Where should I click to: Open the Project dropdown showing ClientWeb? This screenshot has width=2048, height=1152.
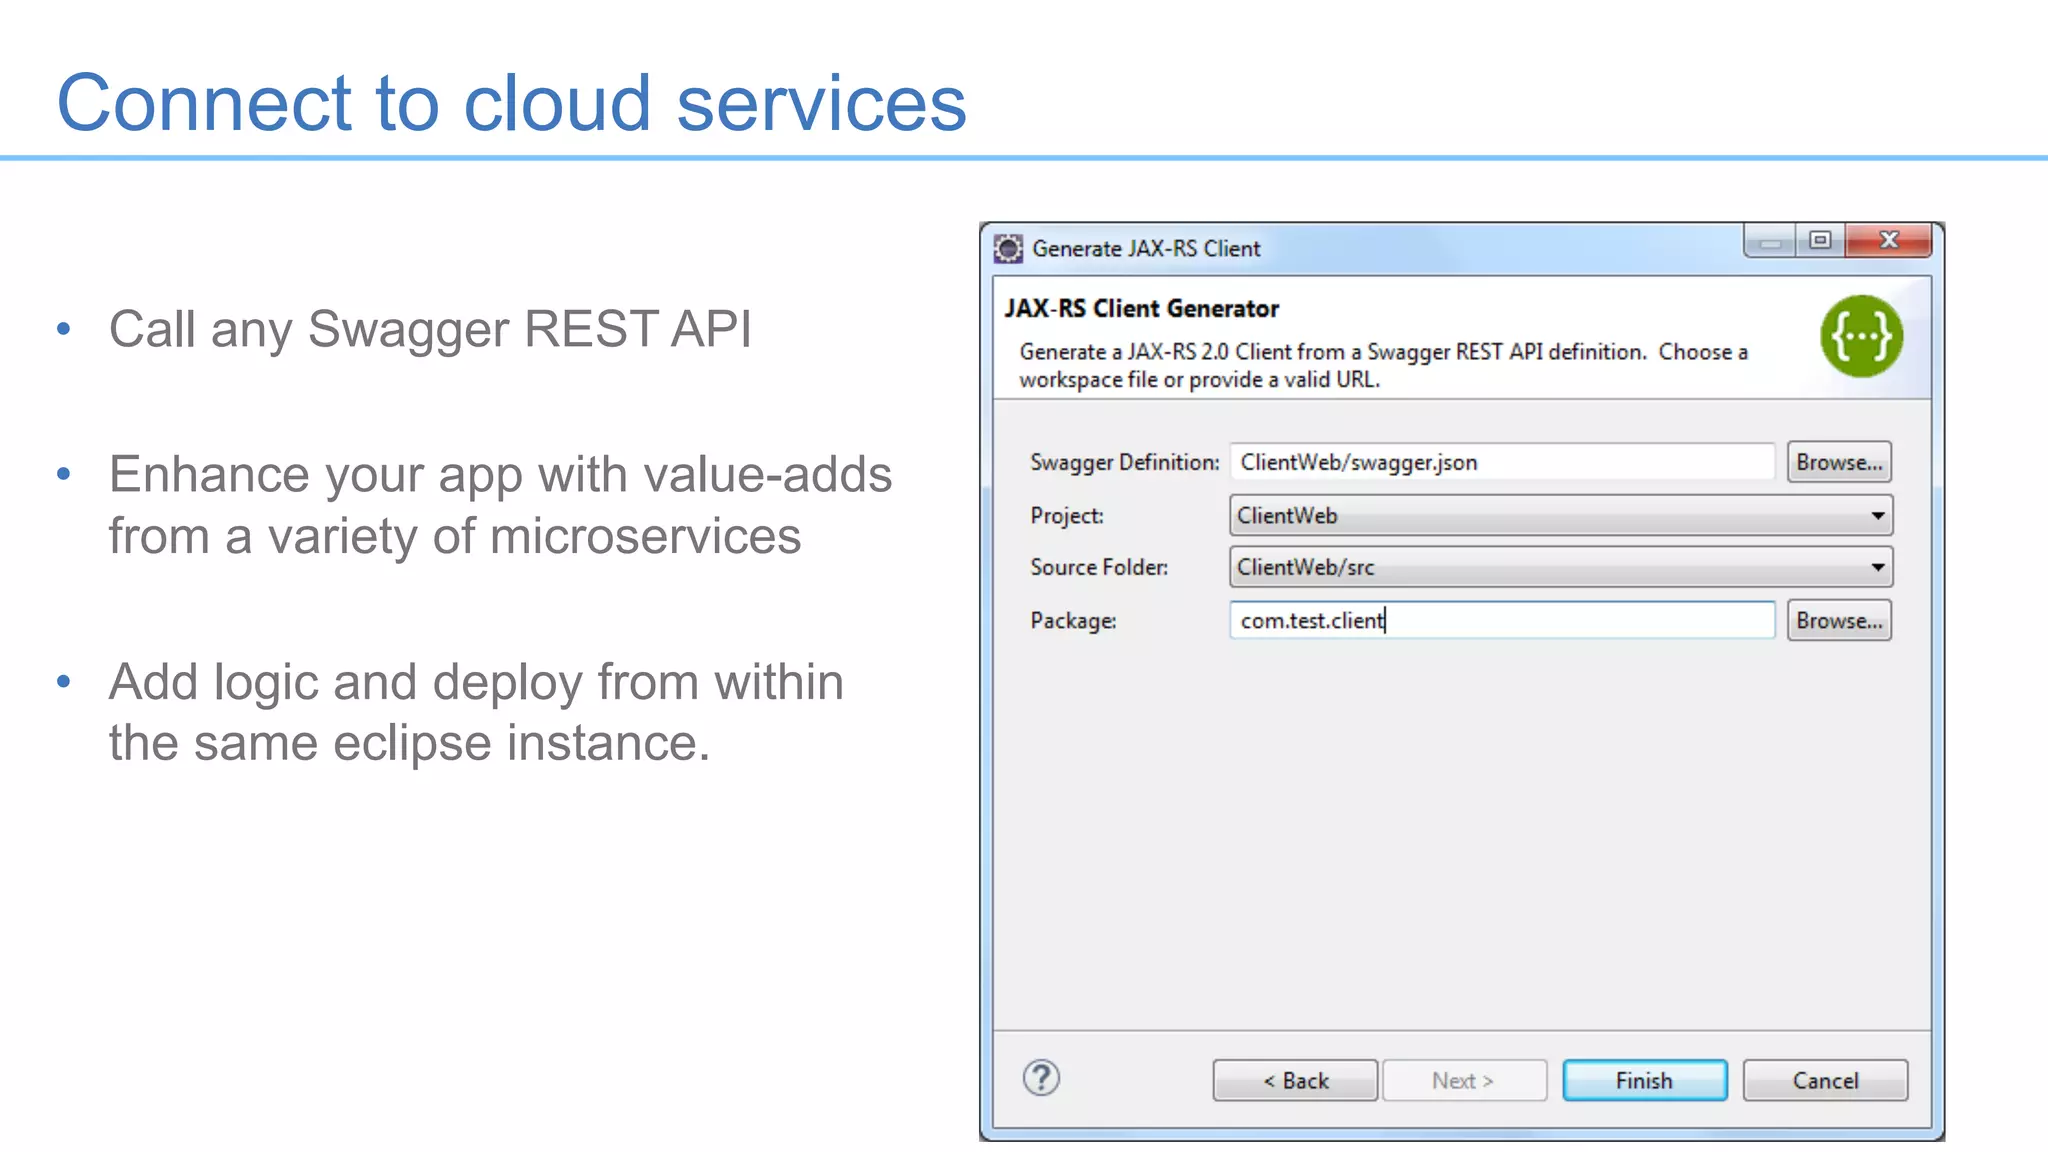tap(1560, 515)
